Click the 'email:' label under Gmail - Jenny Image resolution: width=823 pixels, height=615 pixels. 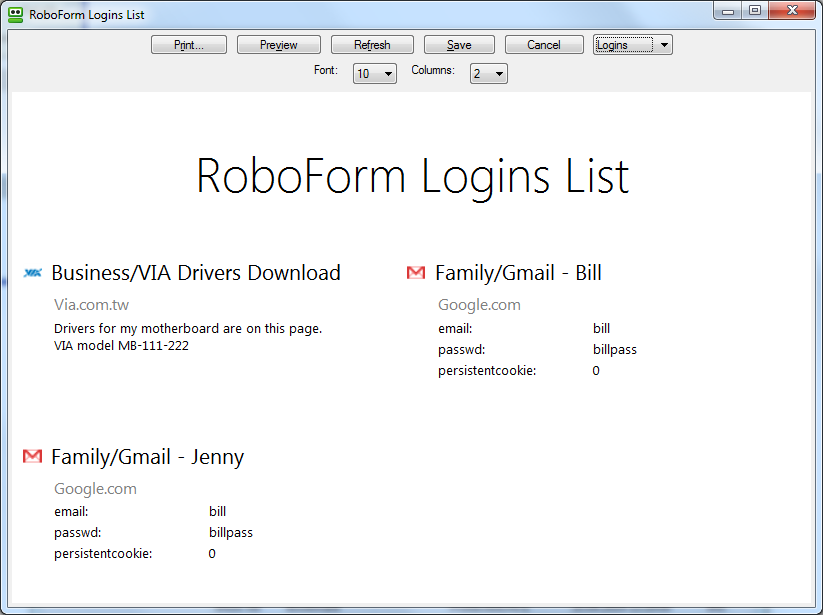[71, 512]
